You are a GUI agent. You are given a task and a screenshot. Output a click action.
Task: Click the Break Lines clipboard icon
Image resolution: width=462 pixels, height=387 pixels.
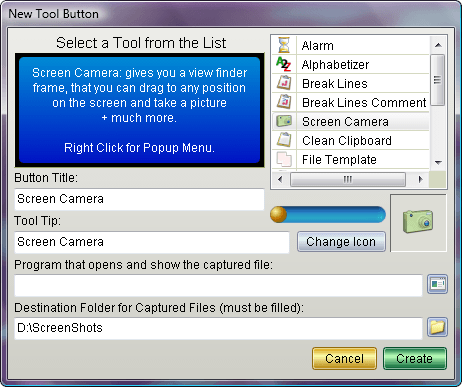284,83
